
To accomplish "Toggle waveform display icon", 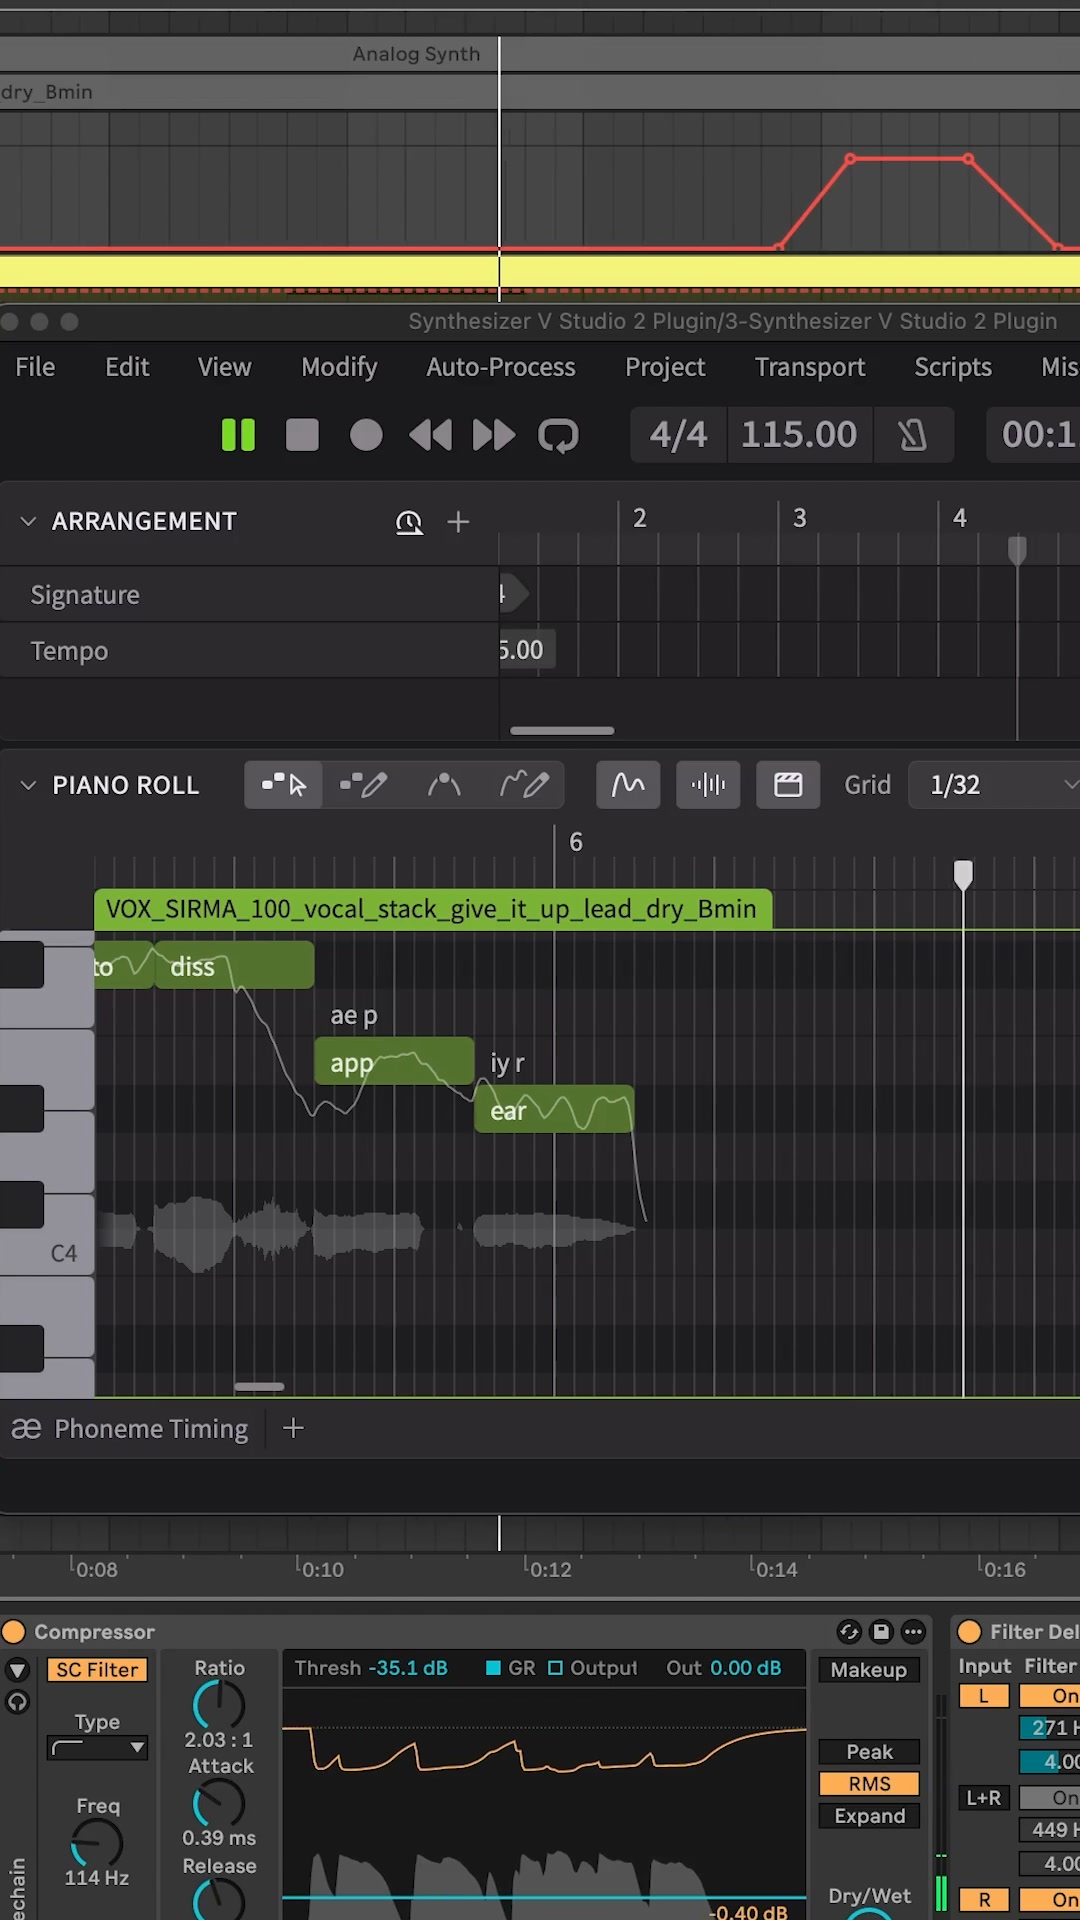I will [708, 785].
